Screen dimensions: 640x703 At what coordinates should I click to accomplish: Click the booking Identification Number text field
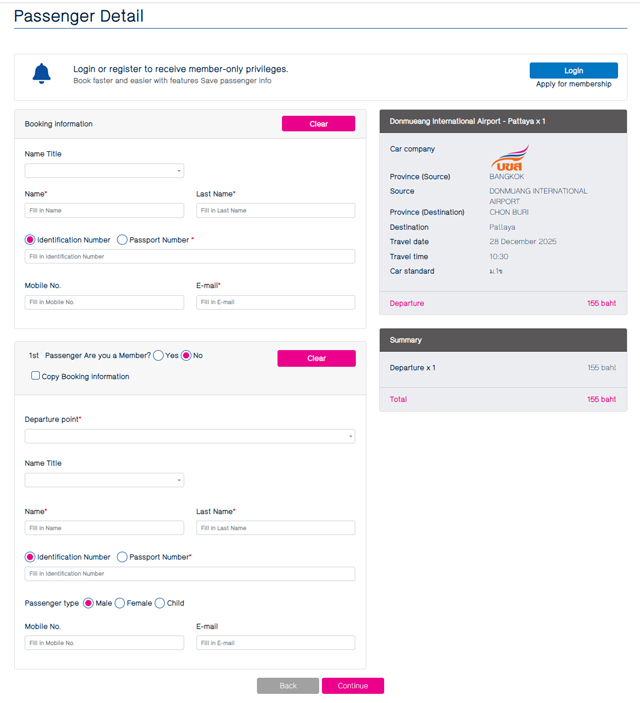tap(189, 257)
